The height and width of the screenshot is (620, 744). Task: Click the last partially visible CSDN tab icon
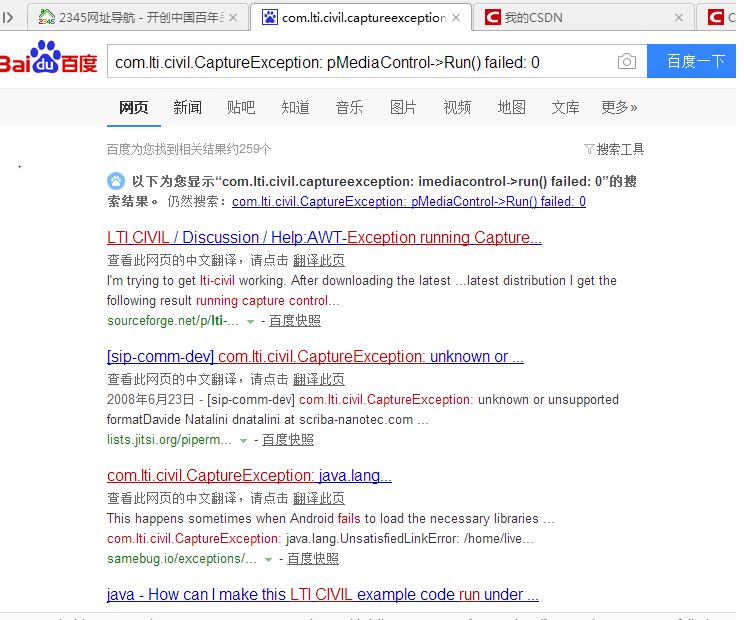(715, 18)
